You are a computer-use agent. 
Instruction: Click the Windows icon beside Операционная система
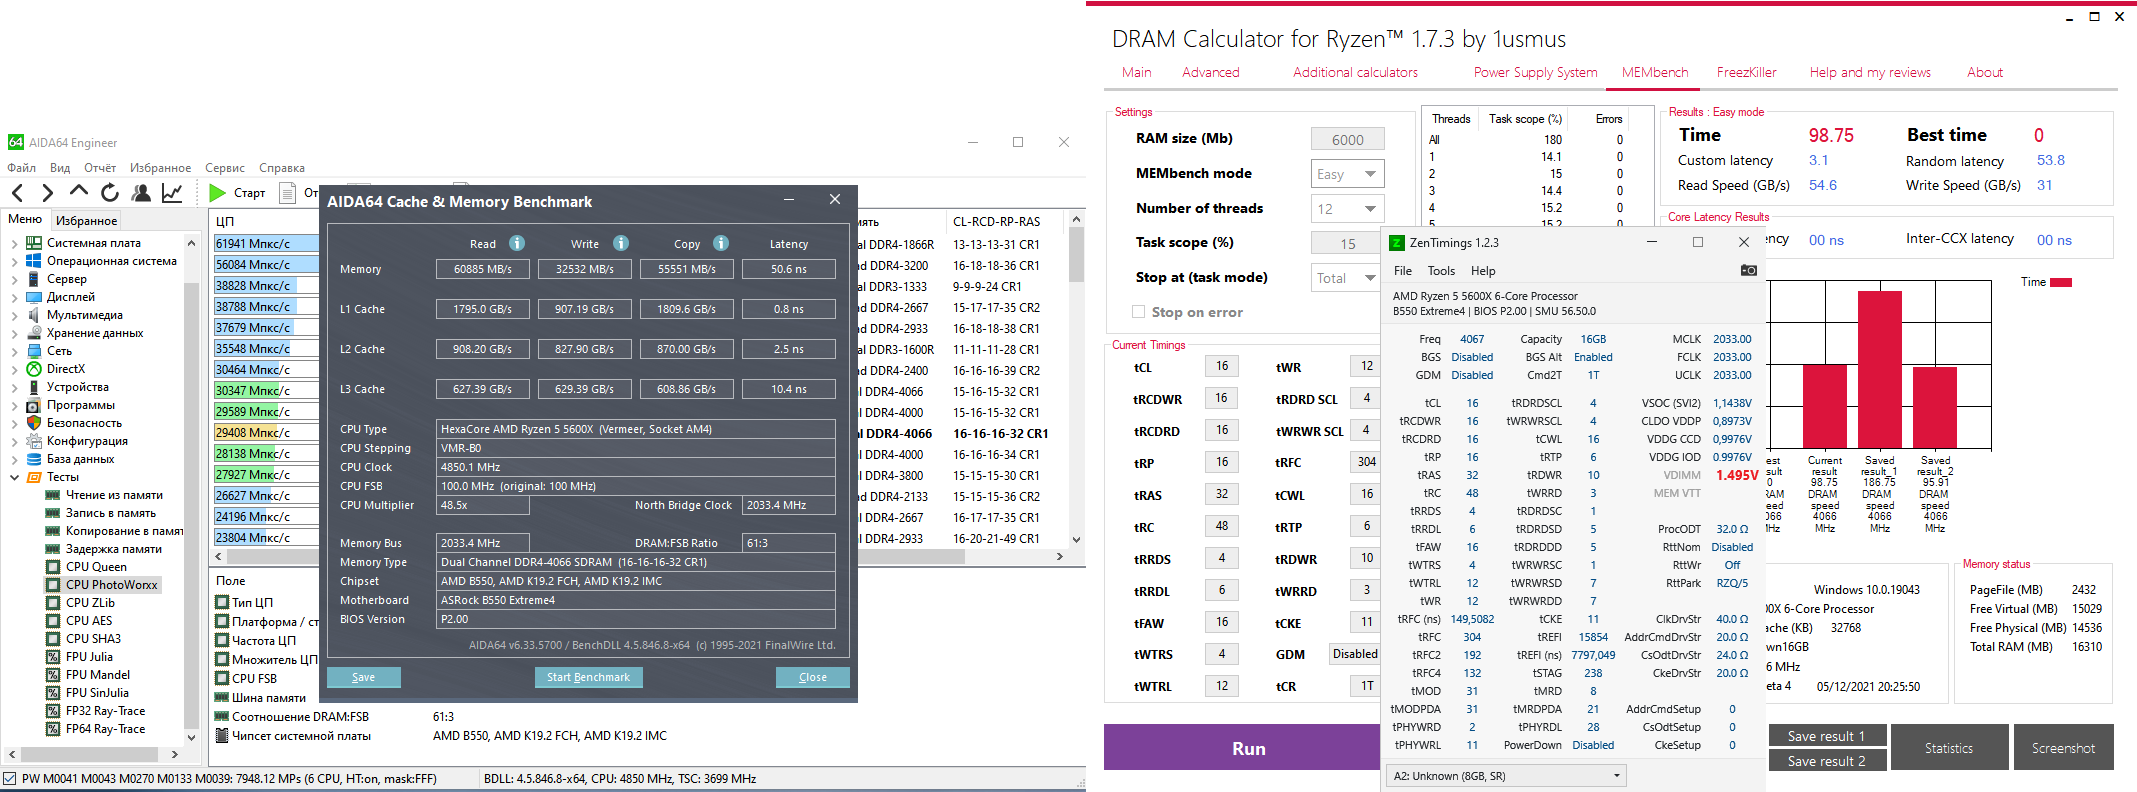pyautogui.click(x=34, y=261)
